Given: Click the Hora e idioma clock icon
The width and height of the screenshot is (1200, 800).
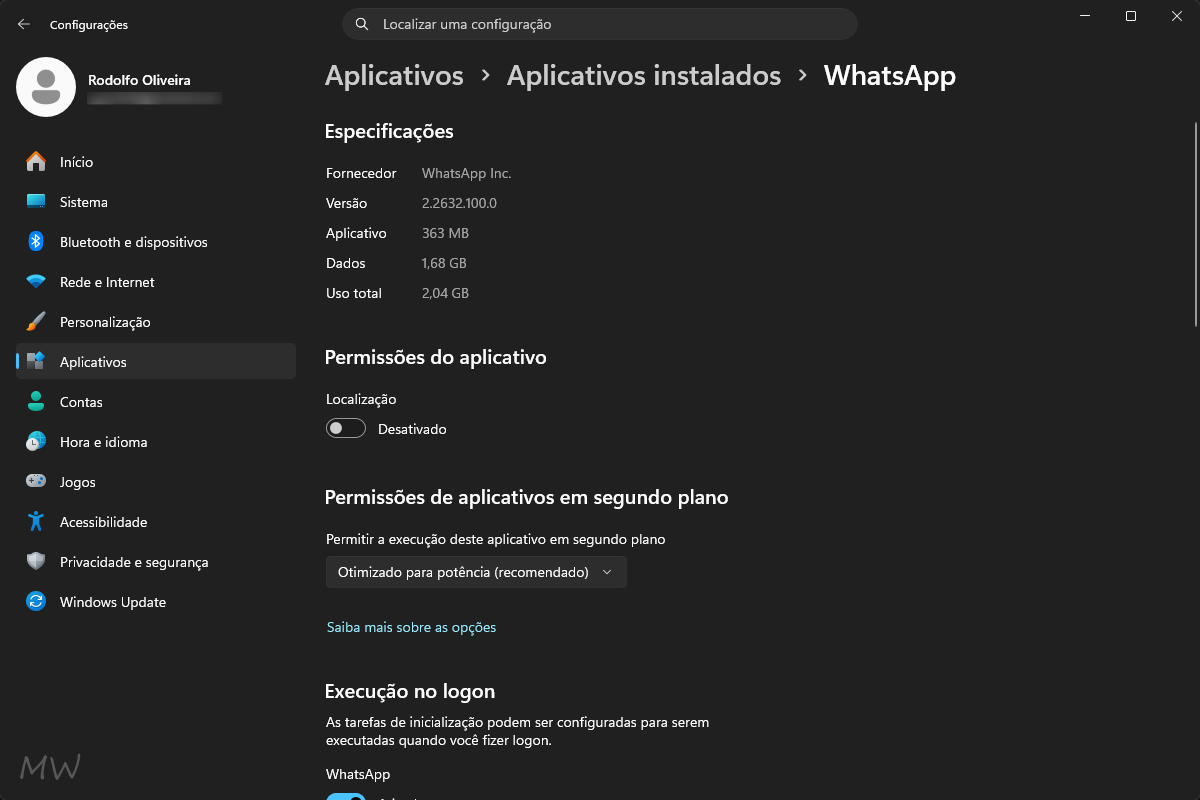Looking at the screenshot, I should click(x=36, y=442).
